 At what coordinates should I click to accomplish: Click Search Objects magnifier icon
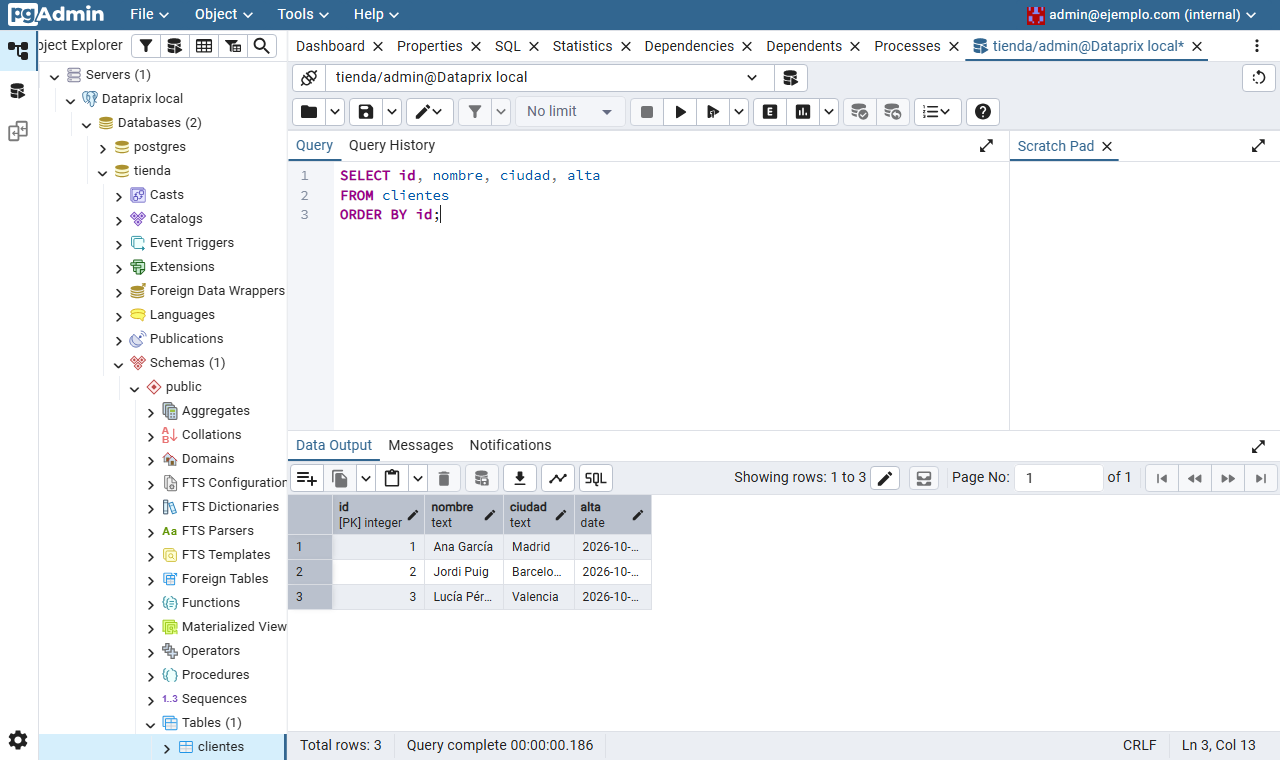click(x=262, y=46)
